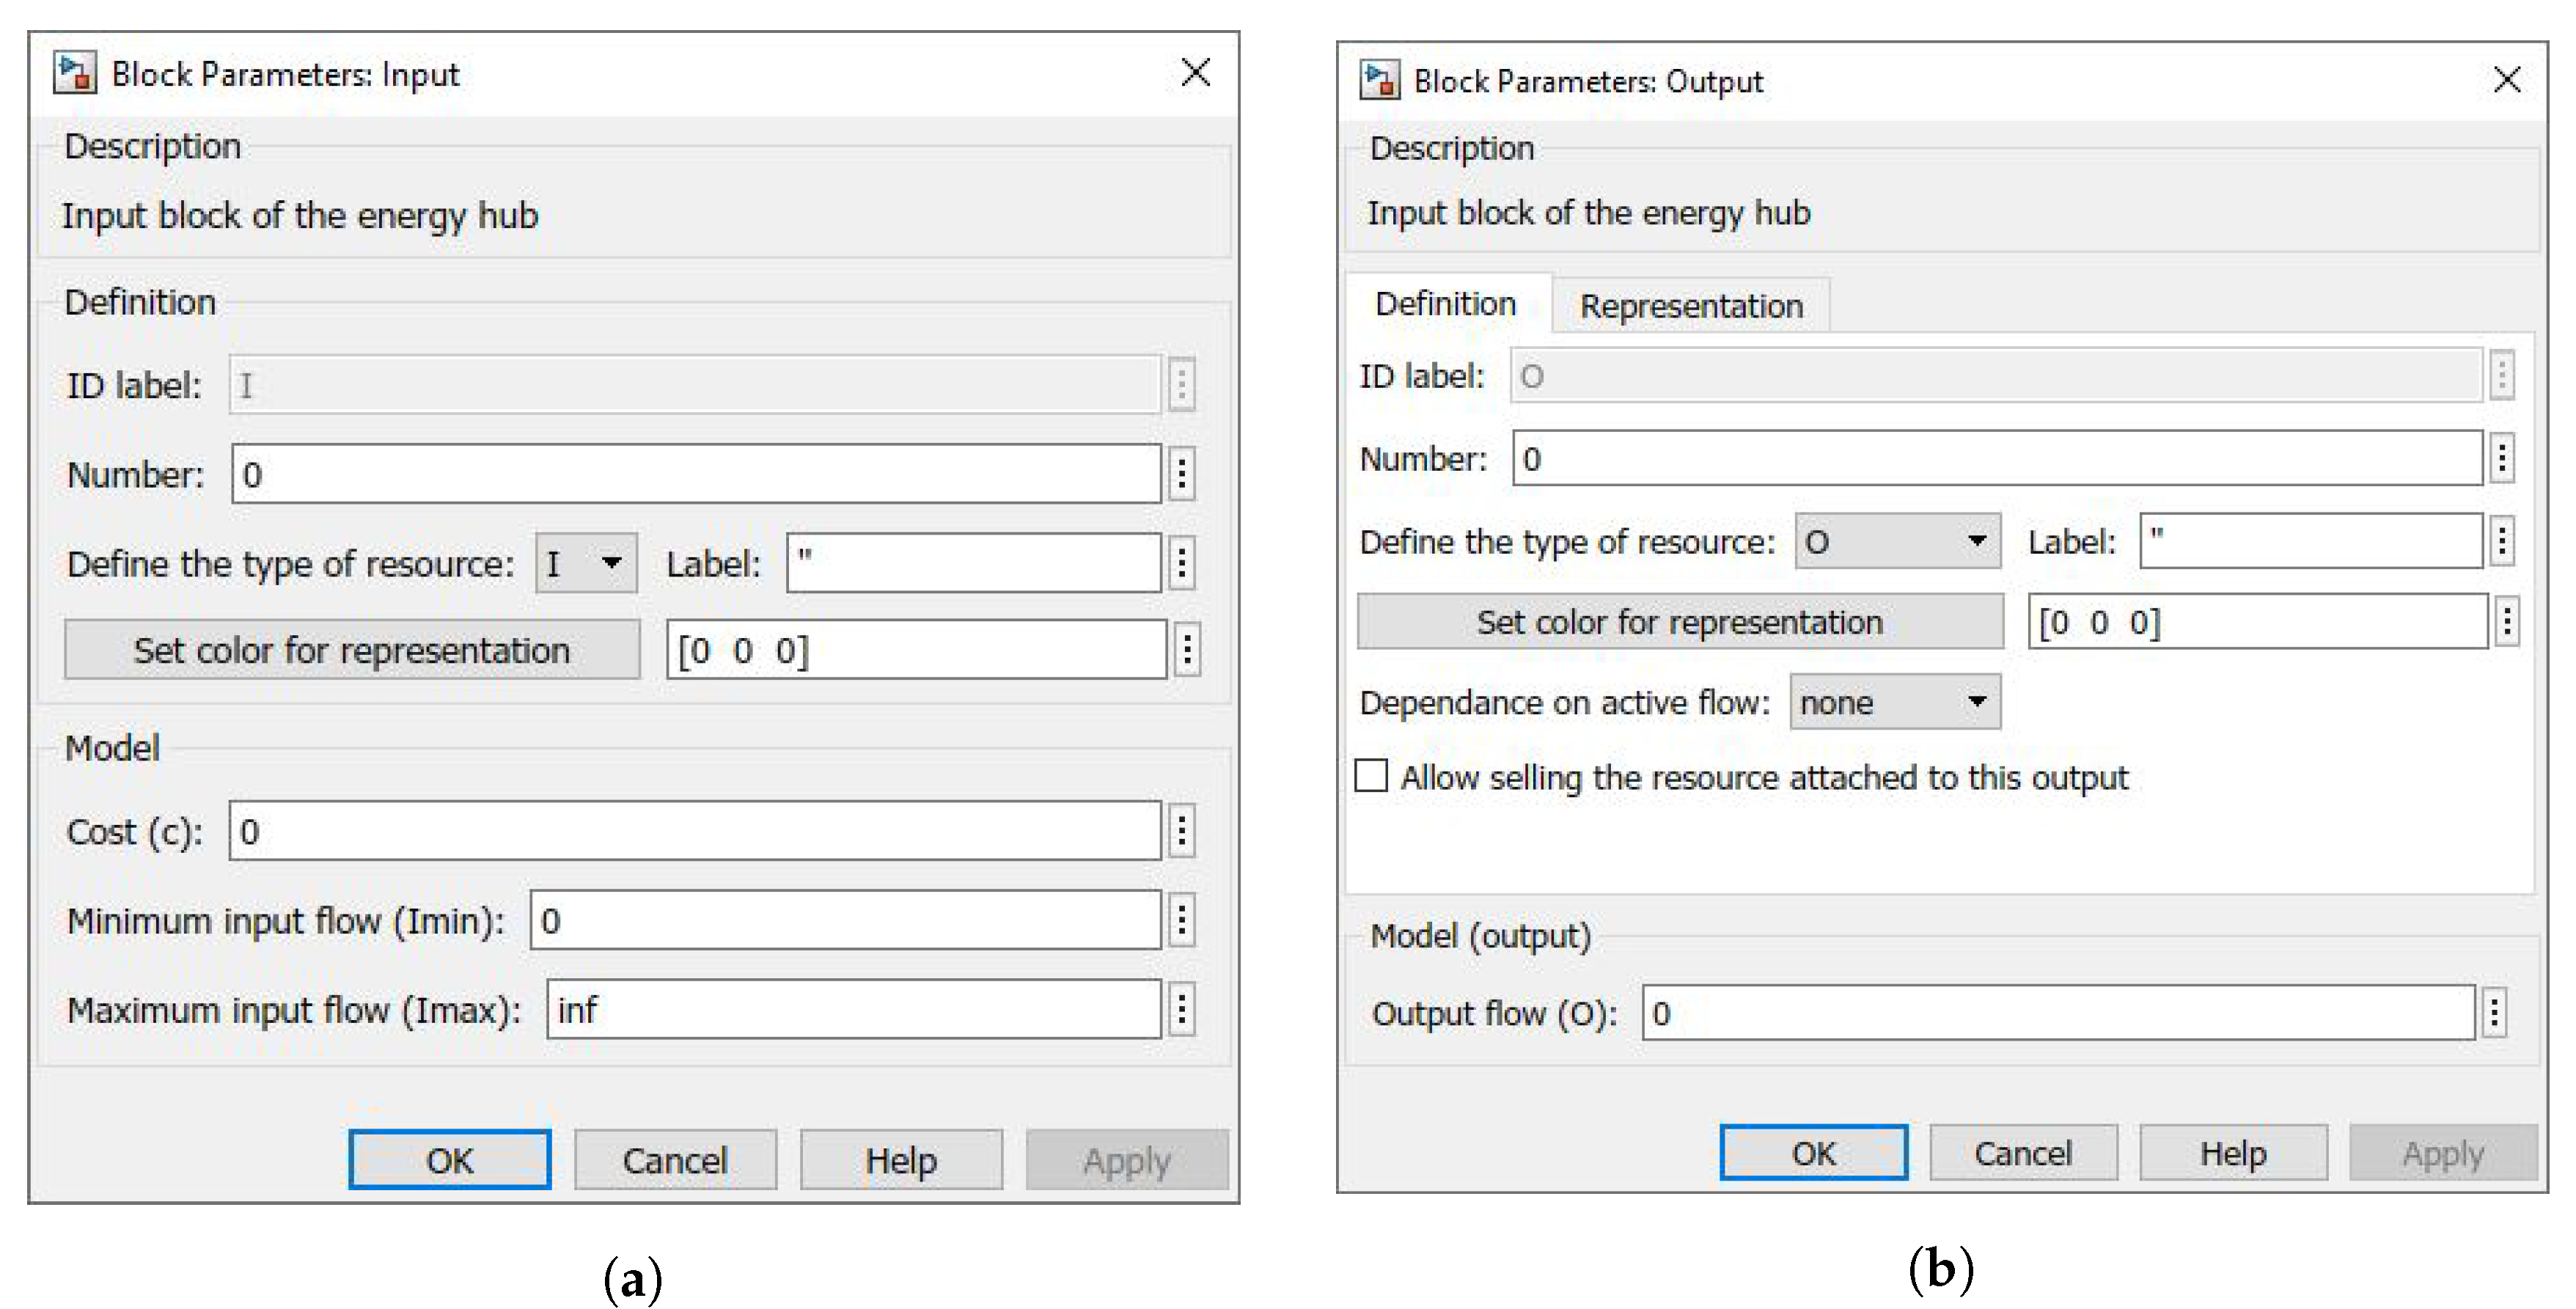Click three-dot icon beside Output flow (O)
The height and width of the screenshot is (1309, 2576).
[x=2494, y=1013]
